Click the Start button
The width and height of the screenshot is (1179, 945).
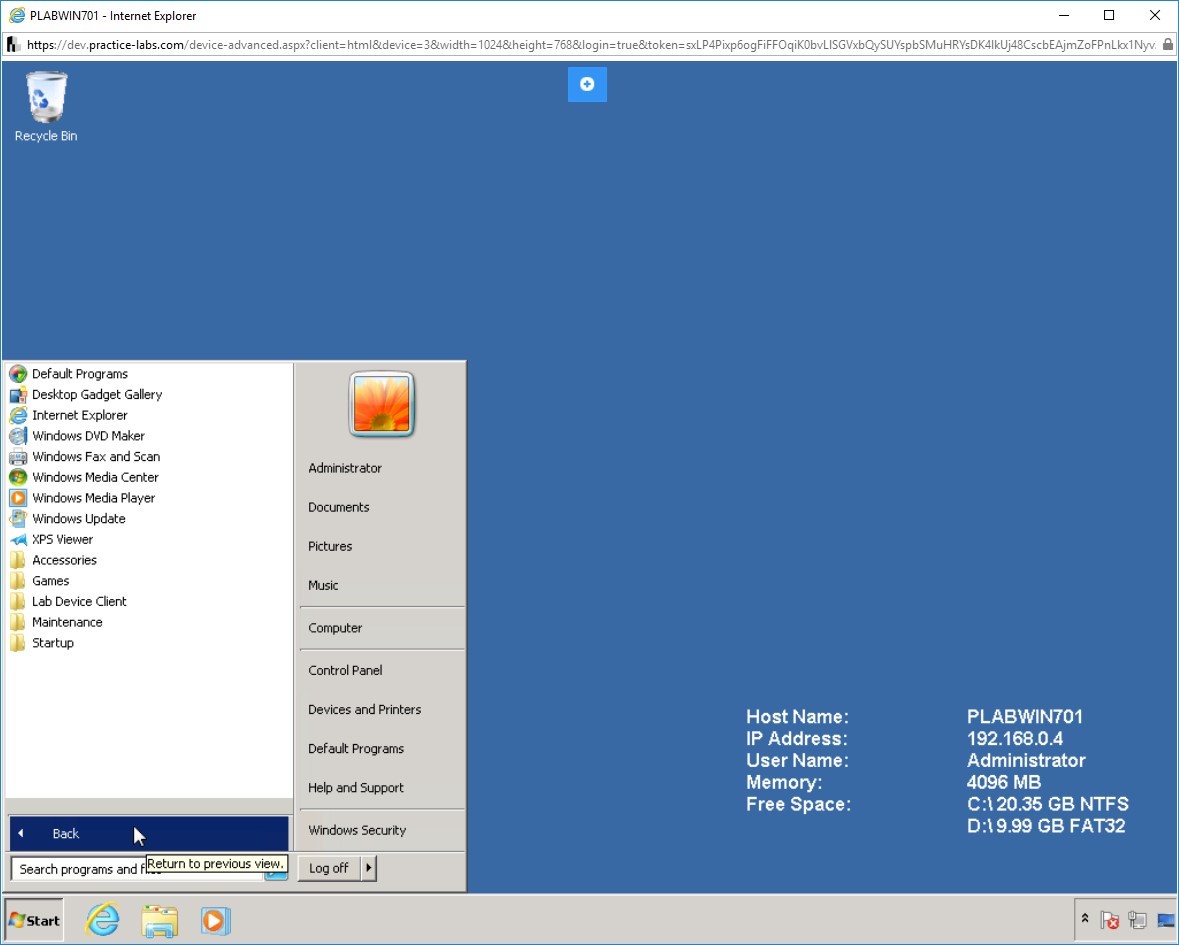[34, 920]
